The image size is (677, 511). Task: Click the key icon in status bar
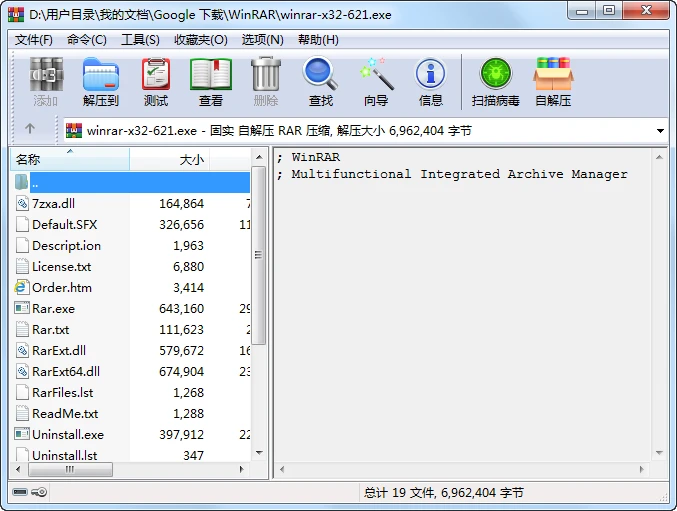point(39,492)
